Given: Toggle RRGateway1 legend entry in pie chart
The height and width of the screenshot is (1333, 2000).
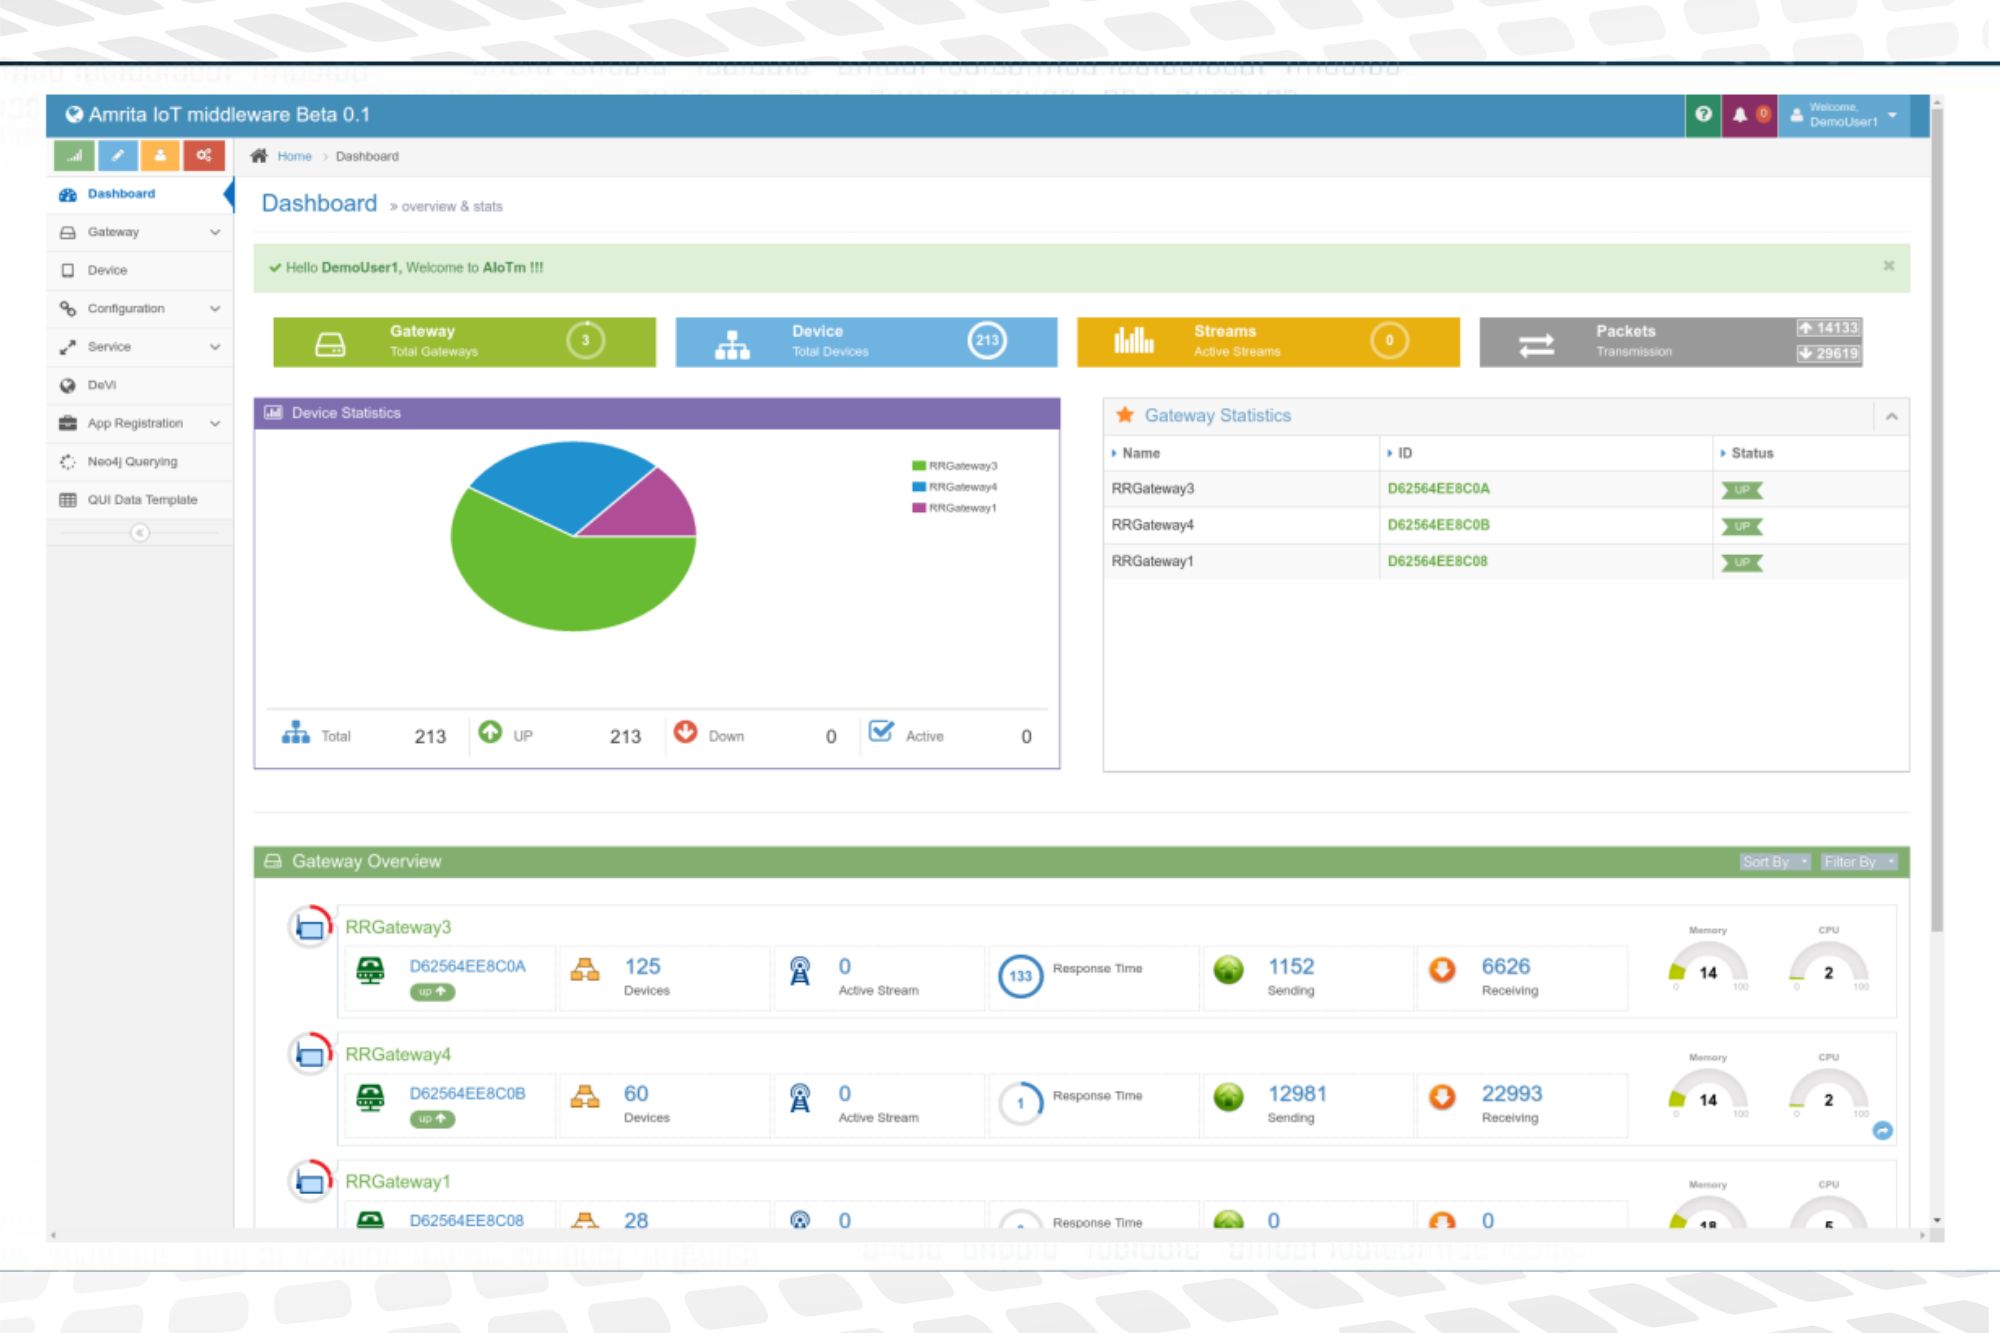Looking at the screenshot, I should click(954, 508).
